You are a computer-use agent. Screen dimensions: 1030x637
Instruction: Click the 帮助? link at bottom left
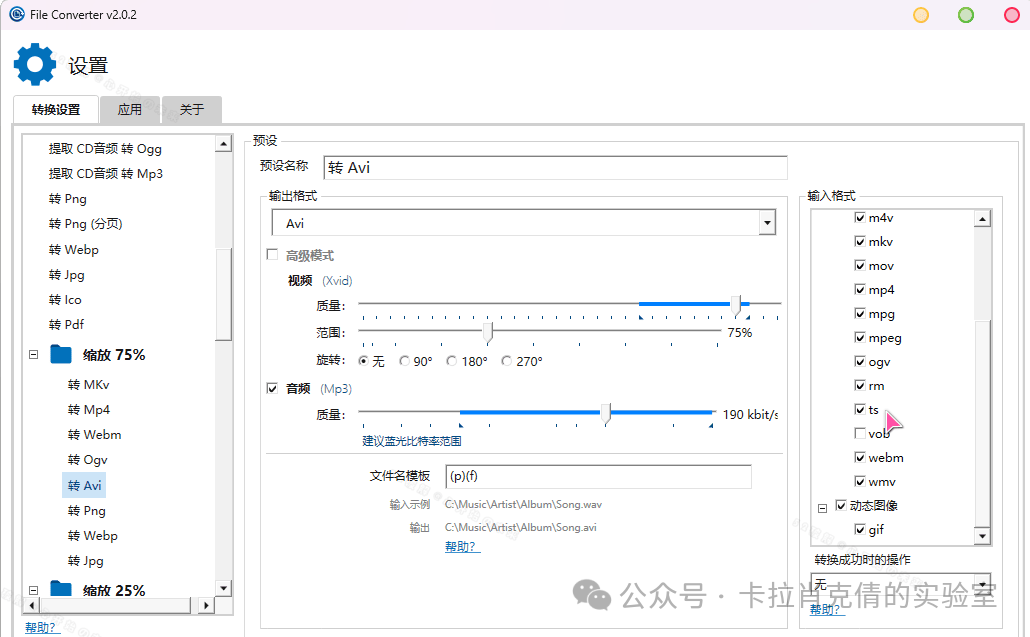[40, 627]
